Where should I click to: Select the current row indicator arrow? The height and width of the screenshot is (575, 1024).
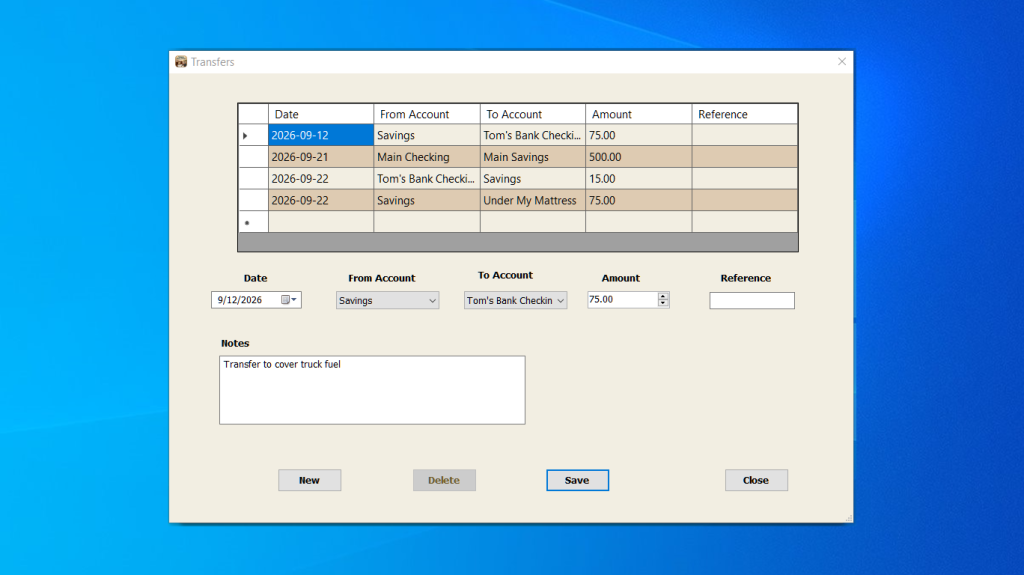(246, 136)
